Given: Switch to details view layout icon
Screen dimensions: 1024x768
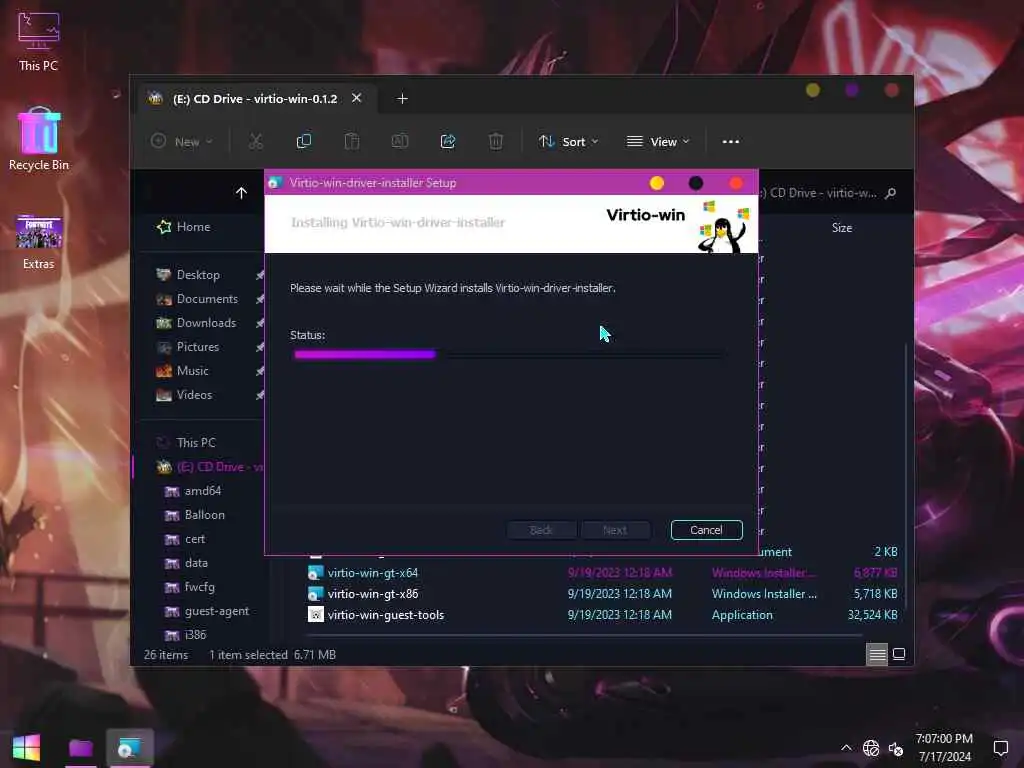Looking at the screenshot, I should coord(877,654).
